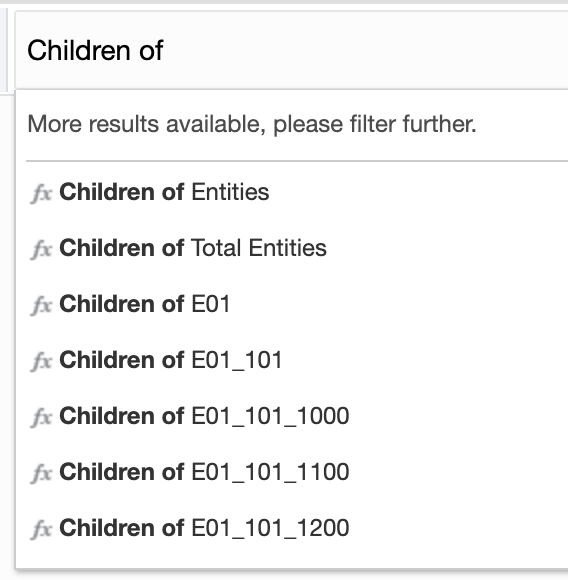Pick the Children of E01_101_1100 suggestion

[x=292, y=472]
